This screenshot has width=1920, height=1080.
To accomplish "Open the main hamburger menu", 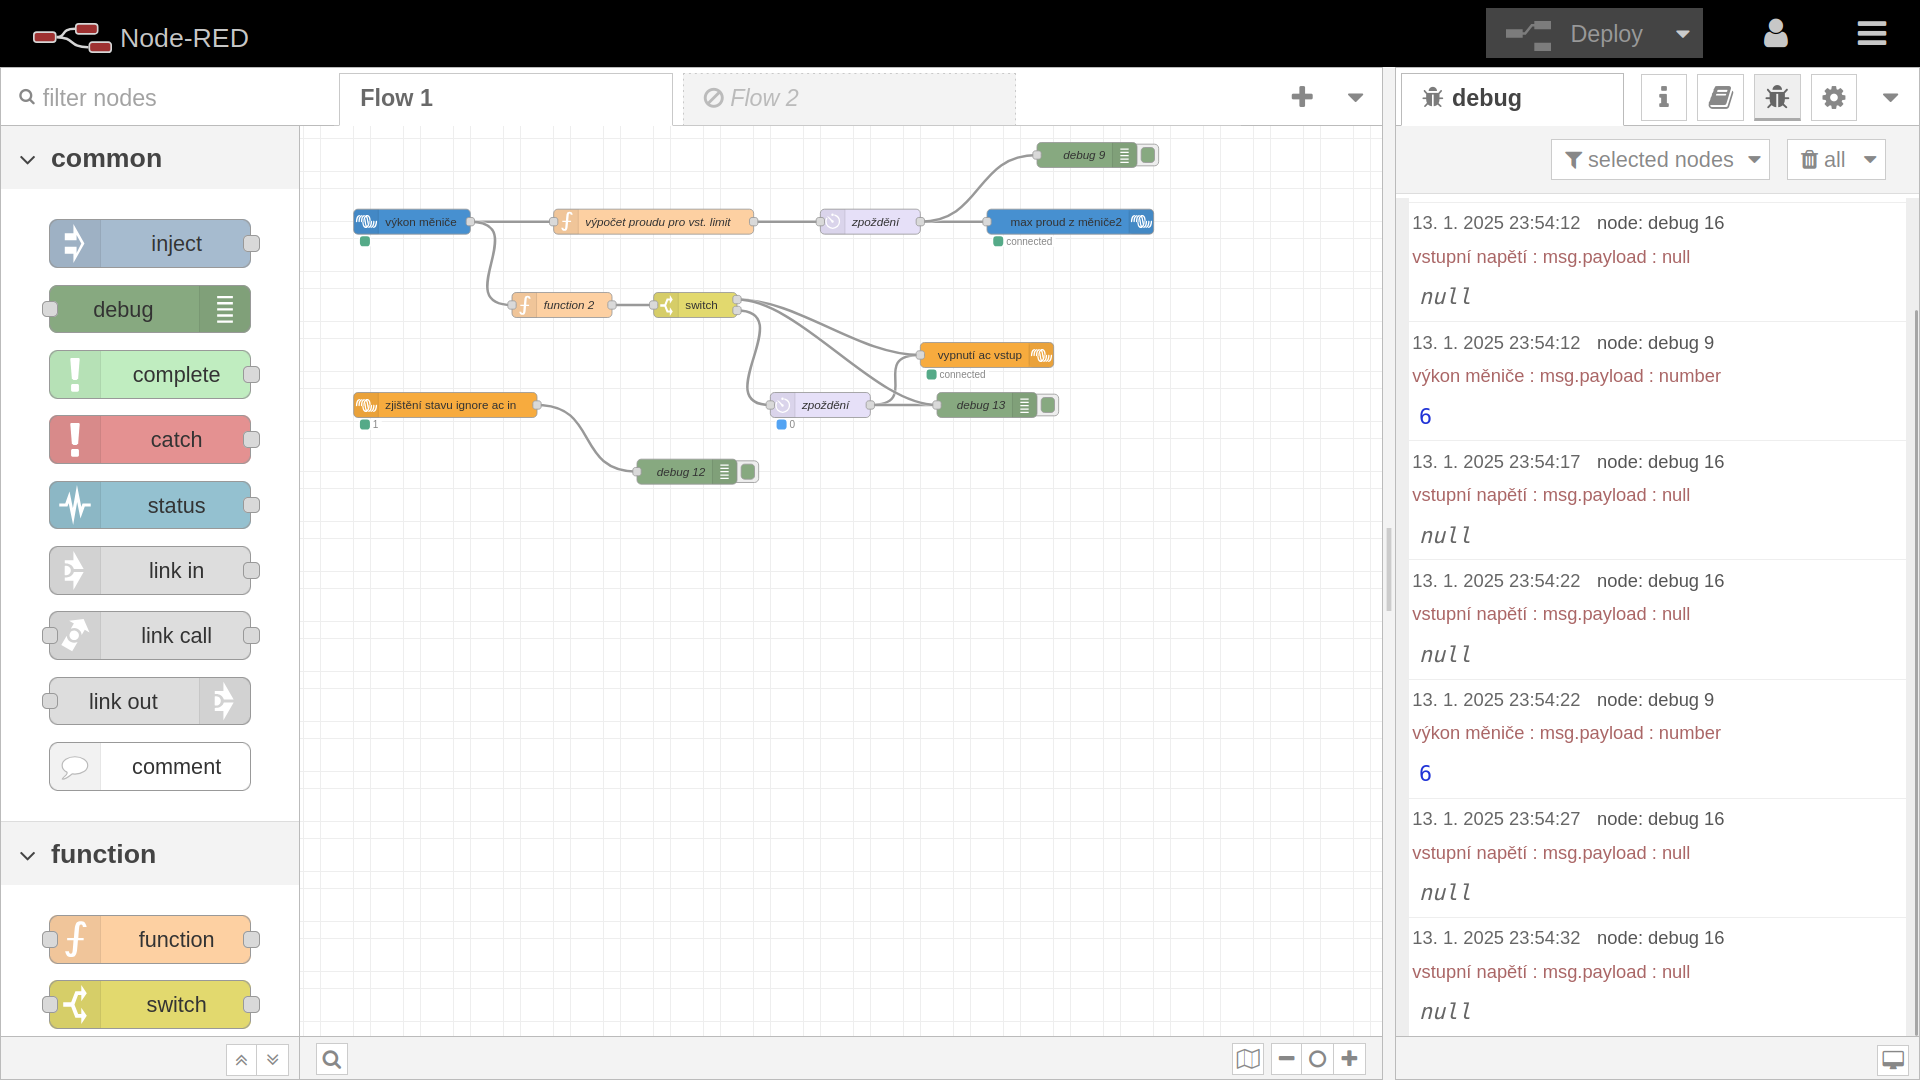I will pyautogui.click(x=1871, y=33).
